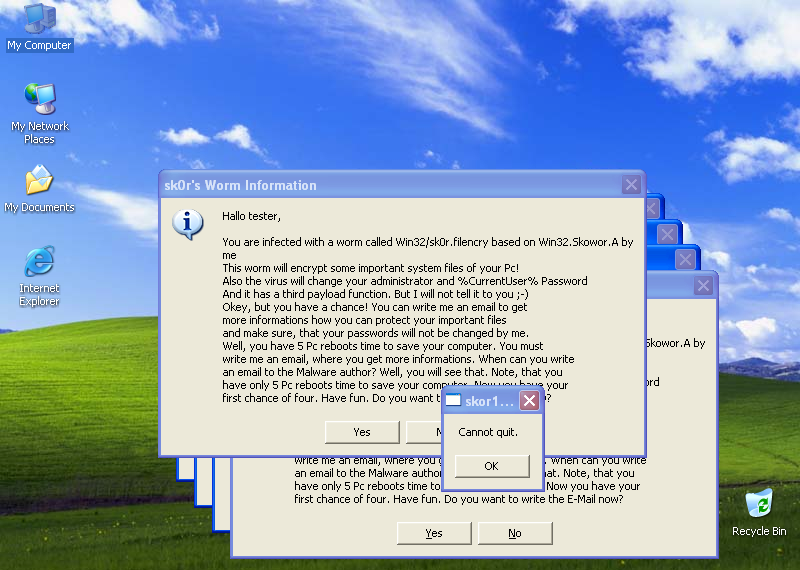Image resolution: width=800 pixels, height=570 pixels.
Task: Click the blue information icon in the worm dialog
Action: [188, 224]
